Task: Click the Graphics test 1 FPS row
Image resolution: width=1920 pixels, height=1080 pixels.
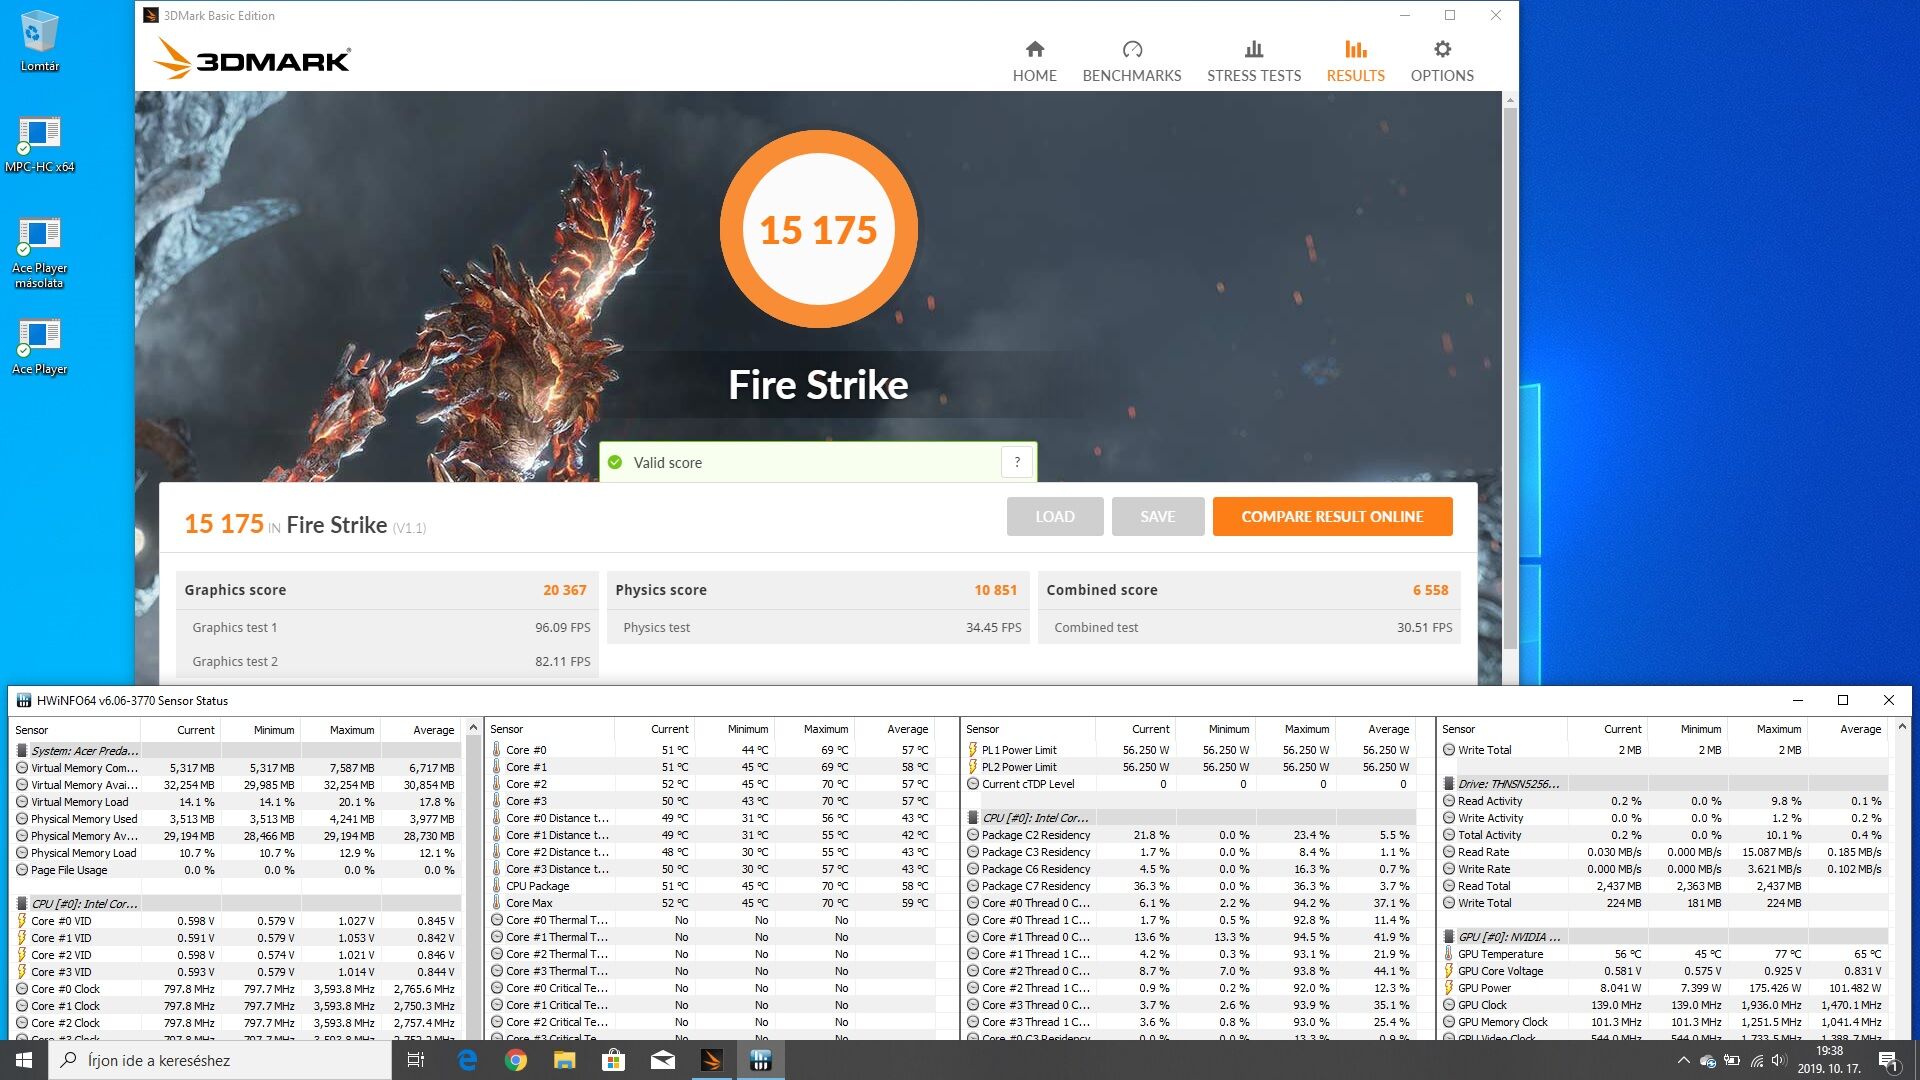Action: point(386,627)
